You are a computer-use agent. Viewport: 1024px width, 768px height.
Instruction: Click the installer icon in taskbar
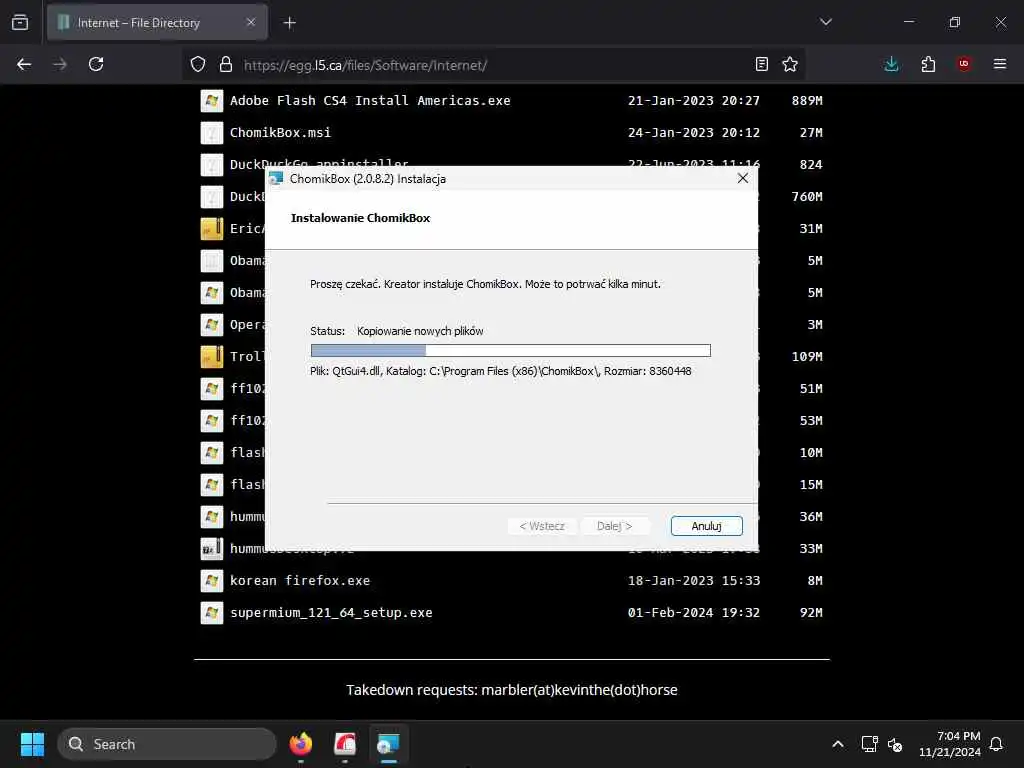pos(389,744)
